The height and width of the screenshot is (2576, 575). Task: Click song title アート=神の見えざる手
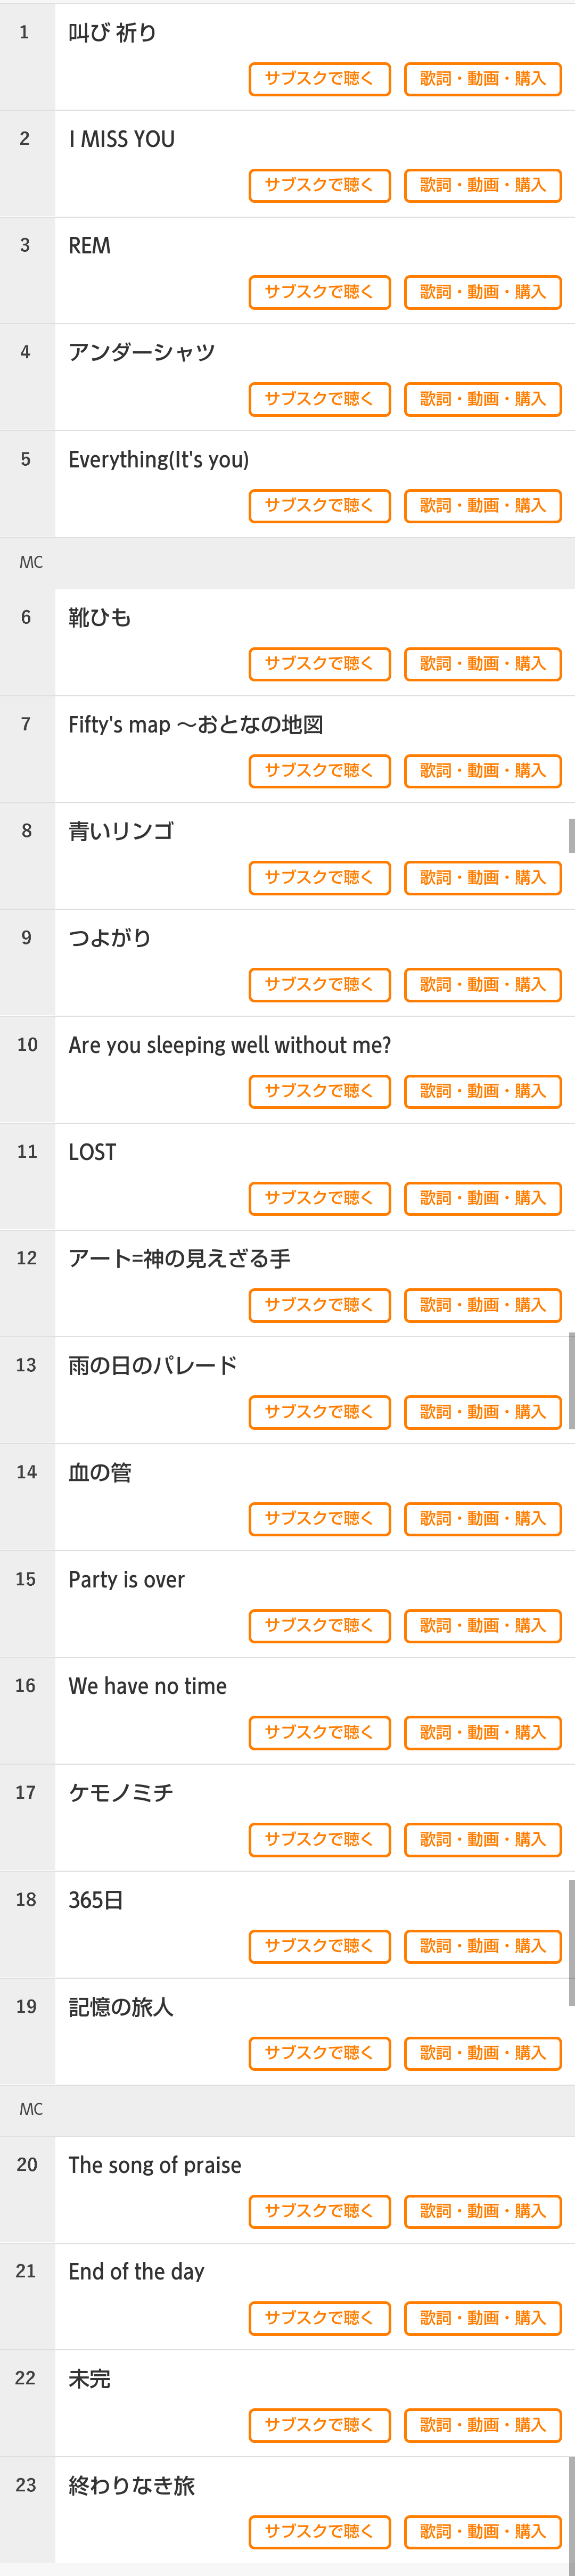[x=179, y=1259]
